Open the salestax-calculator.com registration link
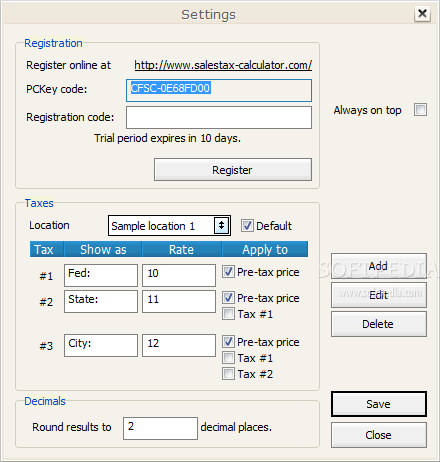Image resolution: width=440 pixels, height=462 pixels. click(223, 65)
